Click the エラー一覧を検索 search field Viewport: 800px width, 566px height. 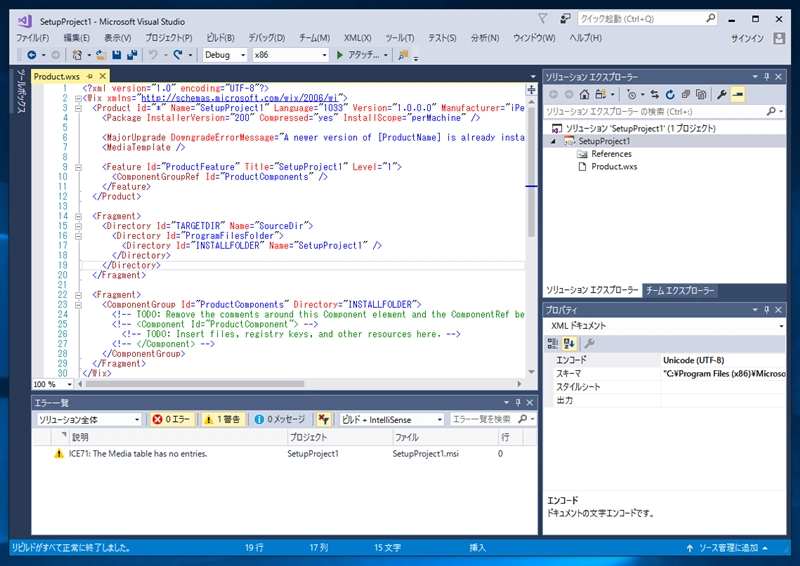pyautogui.click(x=493, y=420)
